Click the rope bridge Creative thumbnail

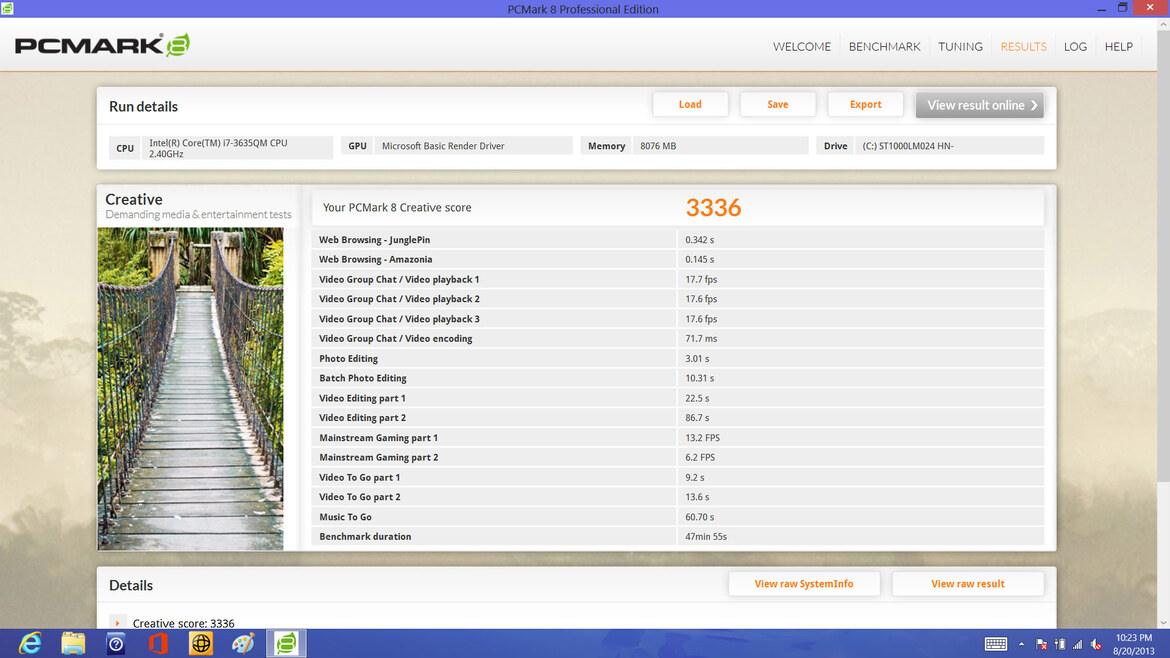coord(190,389)
